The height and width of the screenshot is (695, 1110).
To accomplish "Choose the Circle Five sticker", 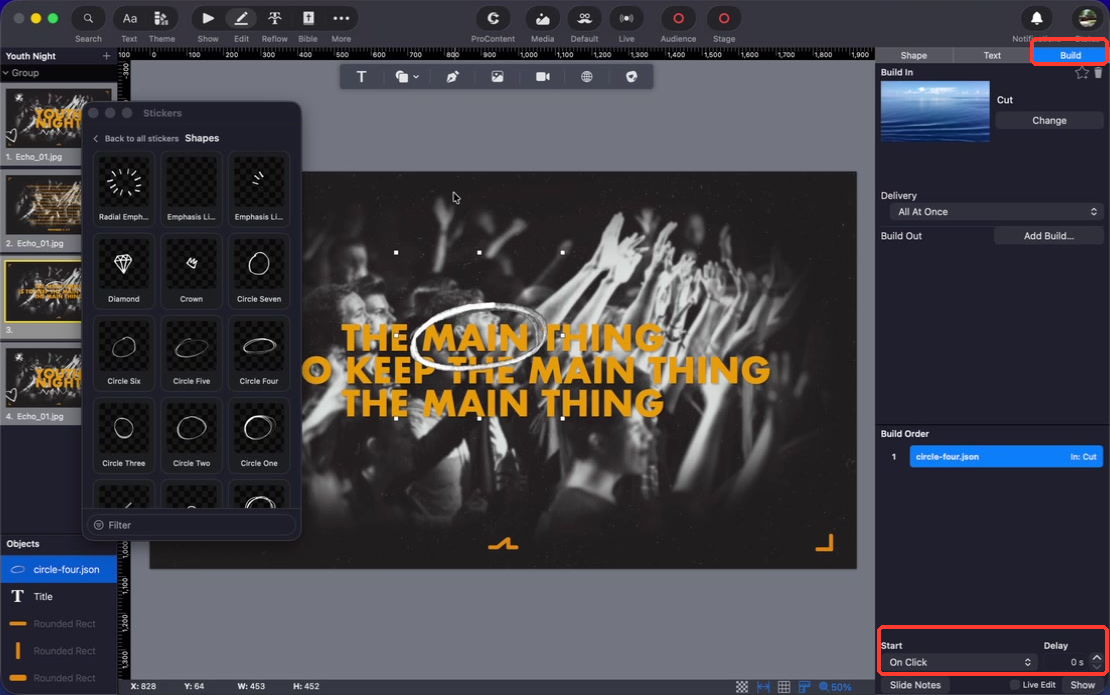I will (191, 353).
